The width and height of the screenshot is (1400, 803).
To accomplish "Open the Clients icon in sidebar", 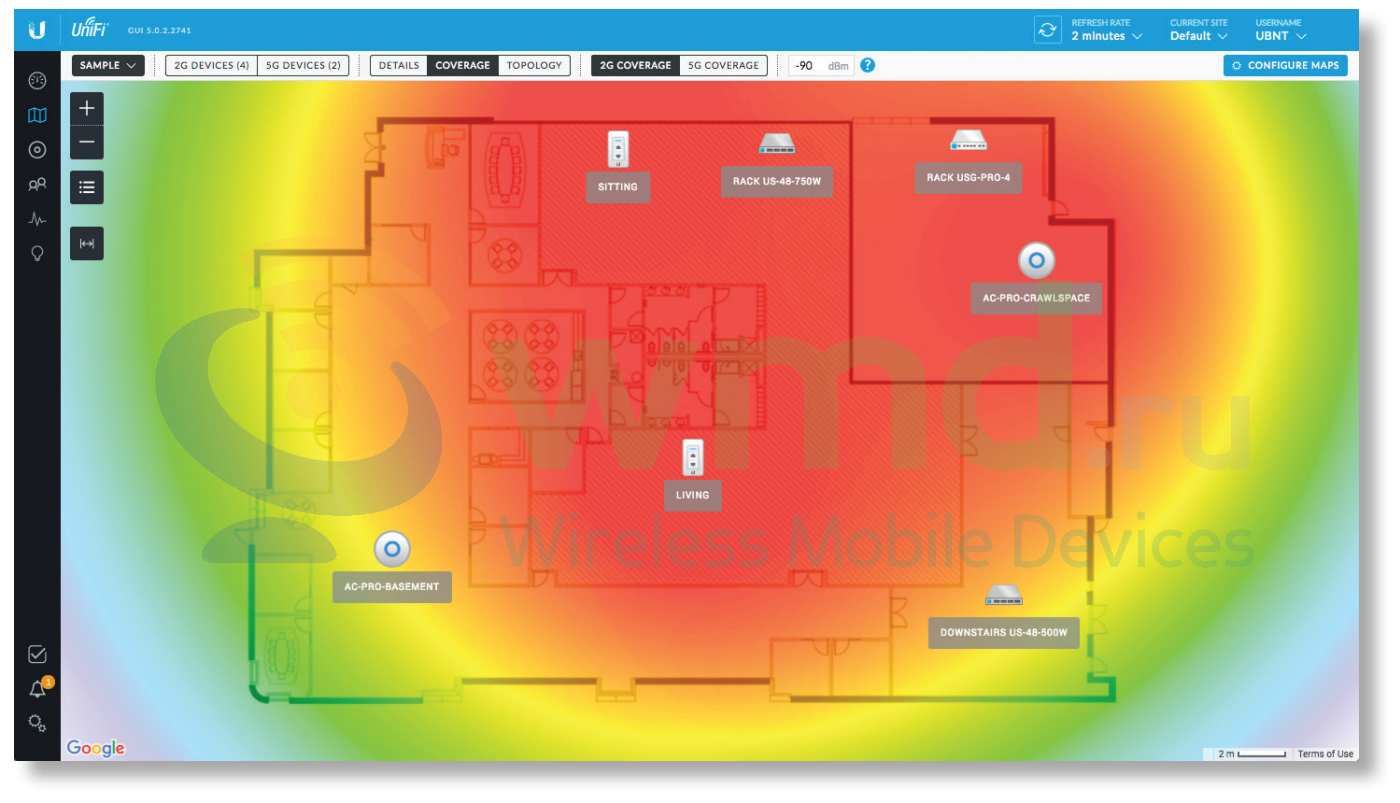I will (37, 185).
